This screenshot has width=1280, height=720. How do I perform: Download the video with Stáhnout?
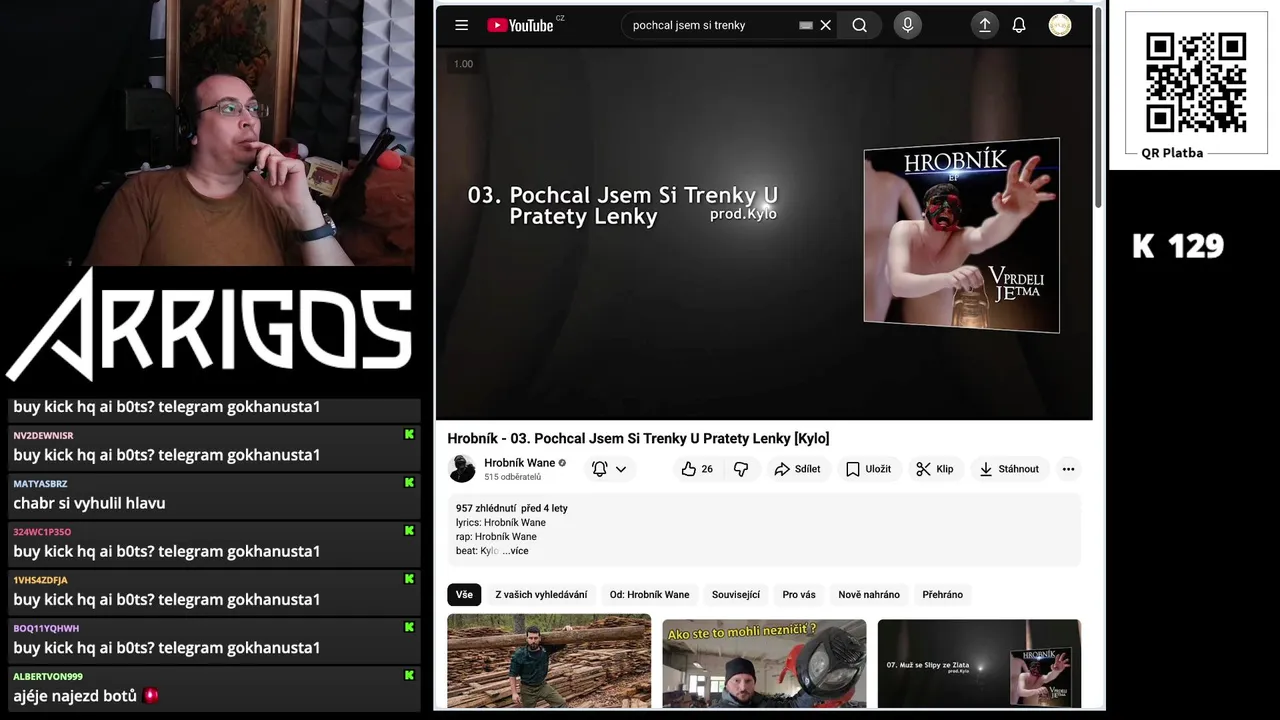point(1009,469)
